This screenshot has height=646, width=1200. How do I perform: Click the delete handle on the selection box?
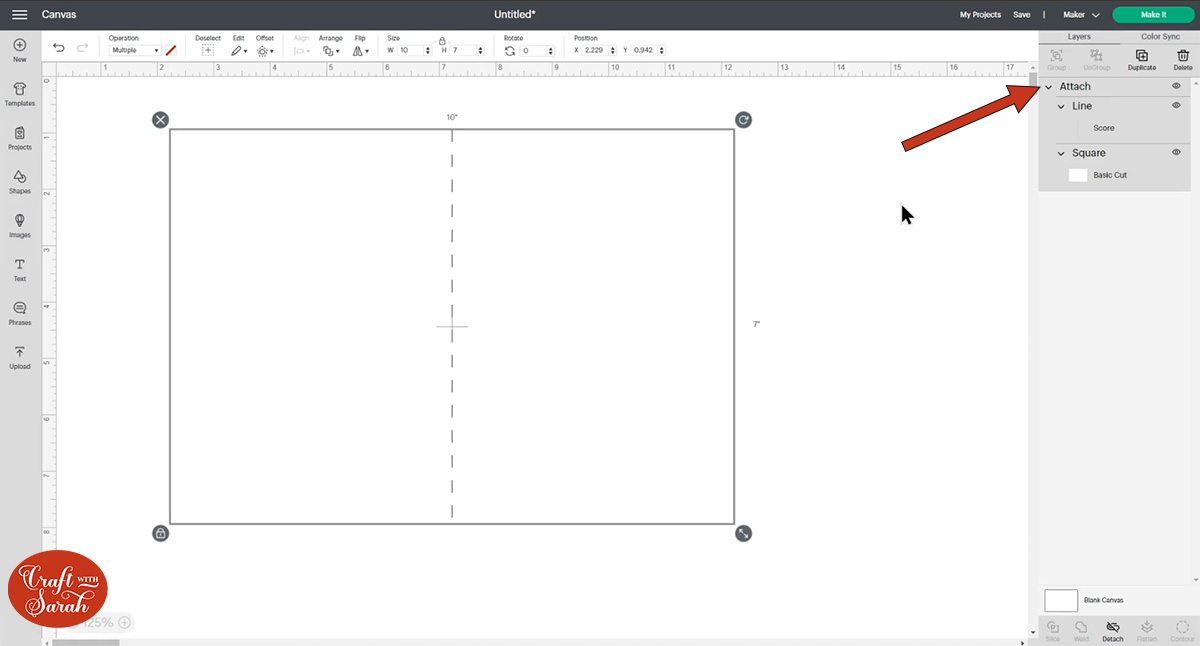pyautogui.click(x=160, y=120)
